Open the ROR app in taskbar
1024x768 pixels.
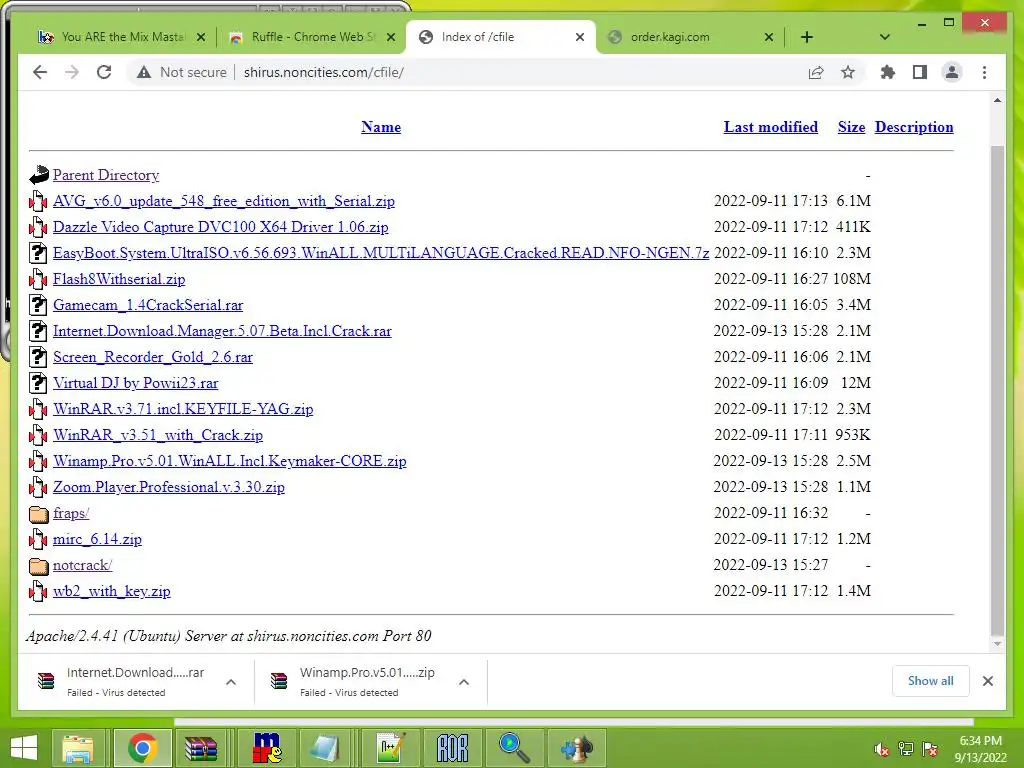click(x=452, y=748)
